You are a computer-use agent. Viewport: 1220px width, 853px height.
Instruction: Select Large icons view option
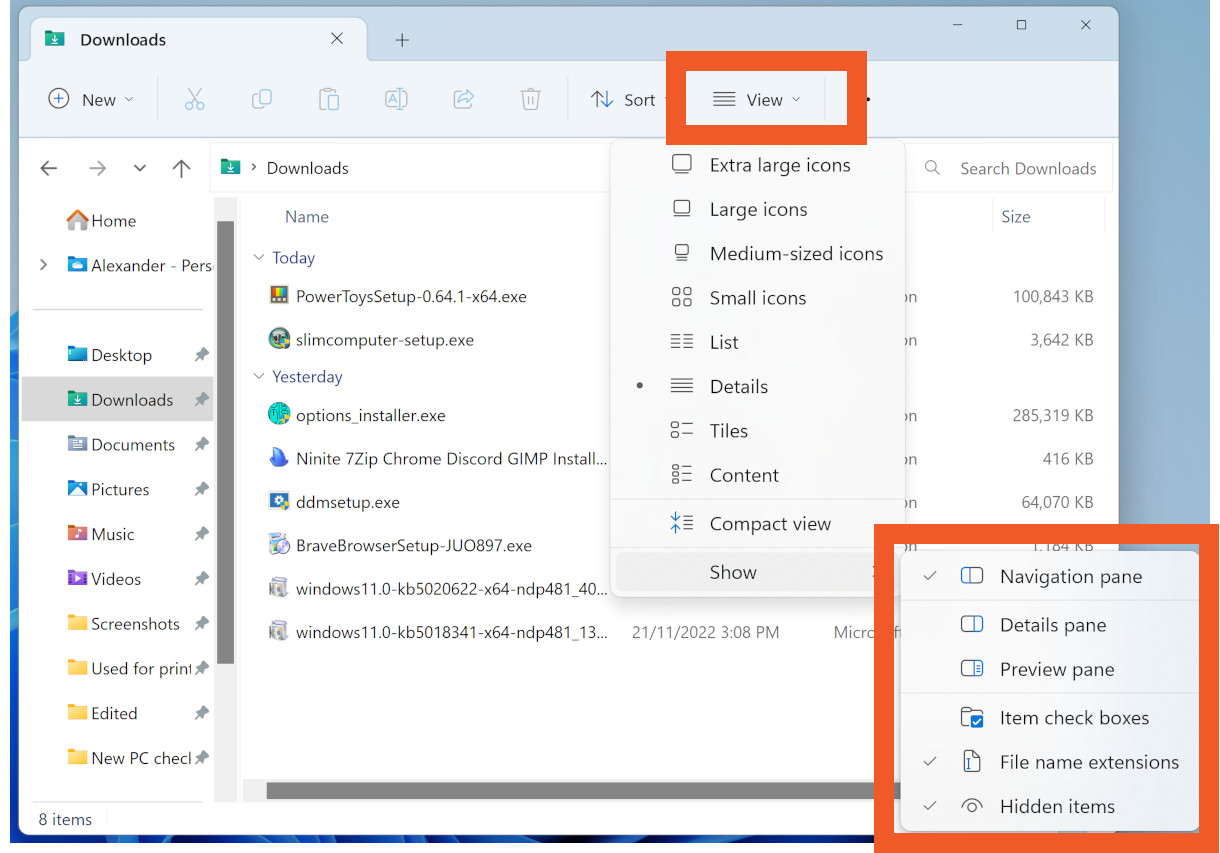pyautogui.click(x=758, y=210)
